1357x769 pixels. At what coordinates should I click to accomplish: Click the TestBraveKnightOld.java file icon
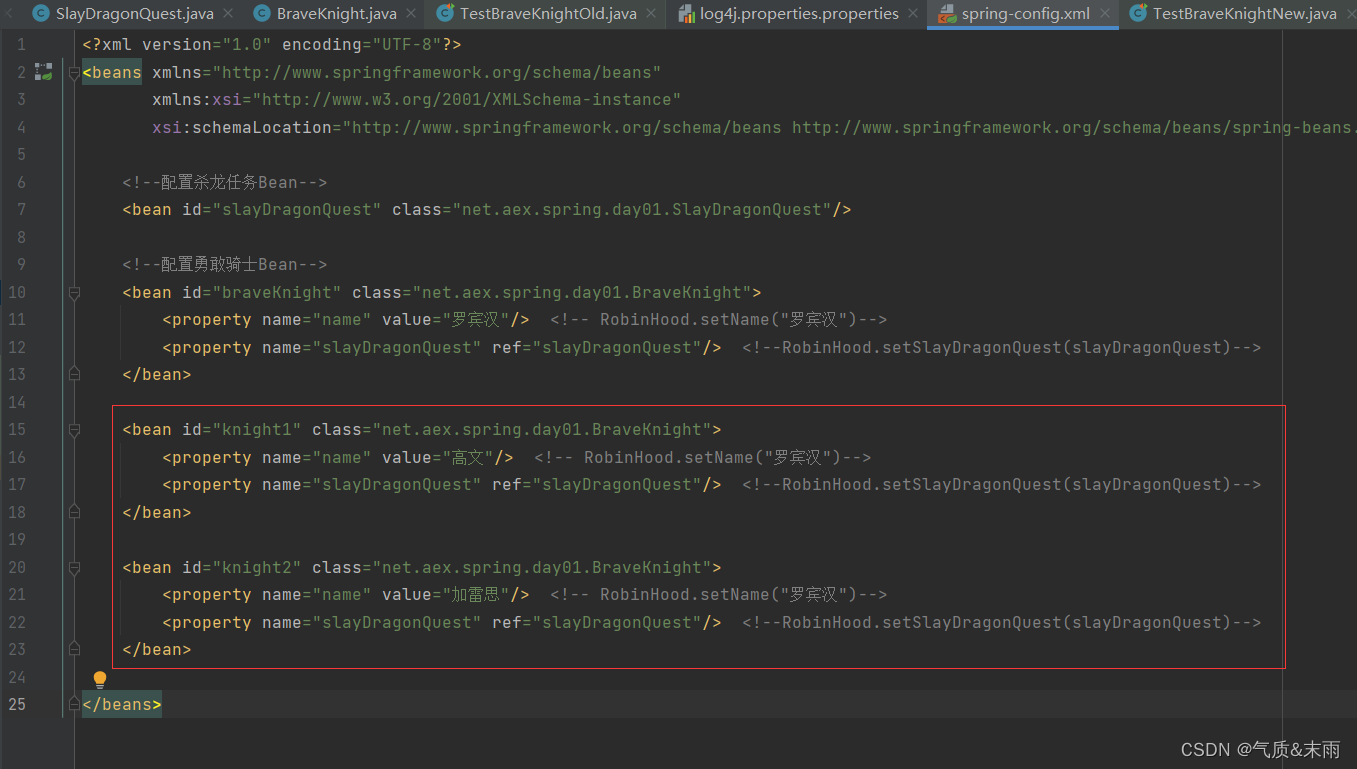coord(444,14)
